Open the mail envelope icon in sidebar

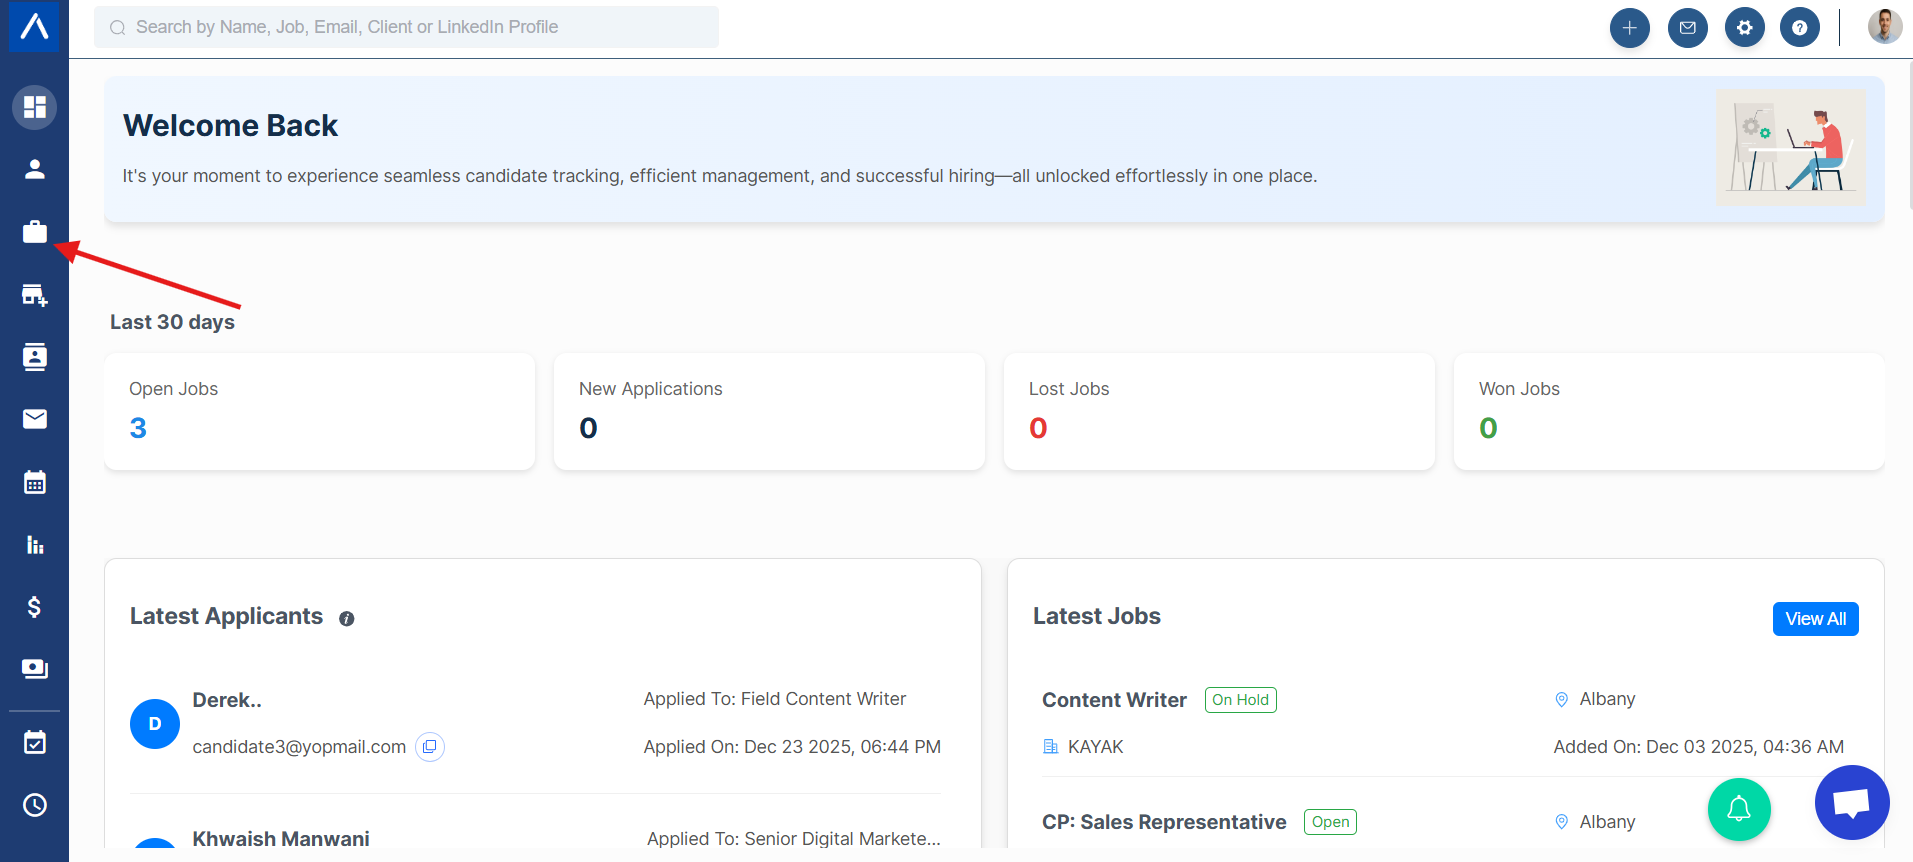tap(34, 419)
